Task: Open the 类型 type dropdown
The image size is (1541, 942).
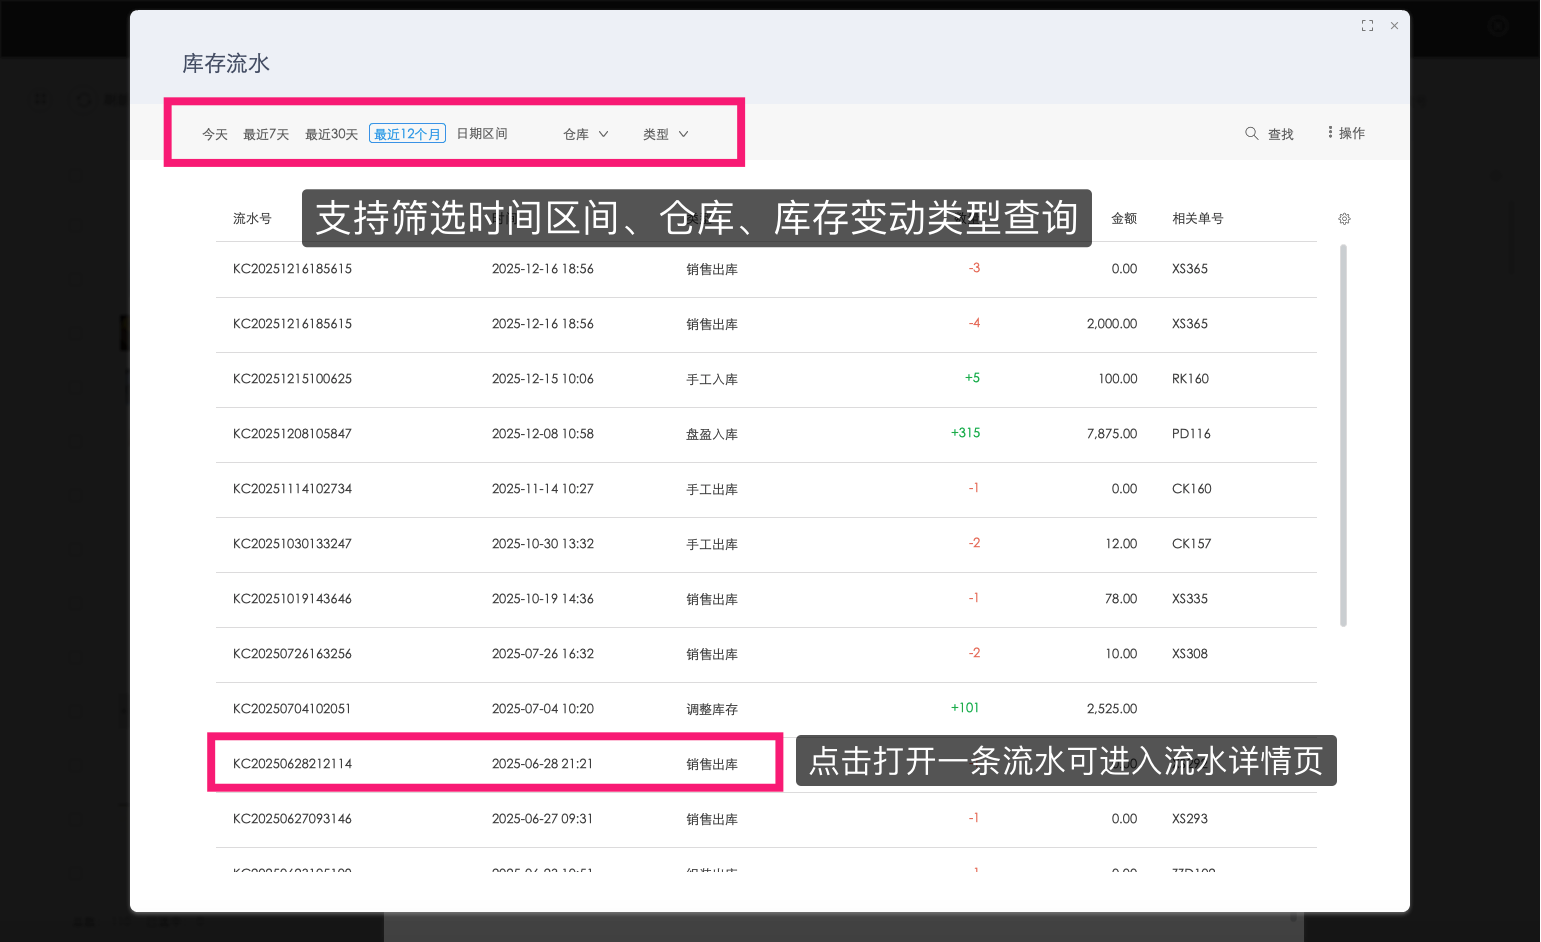Action: (x=664, y=133)
